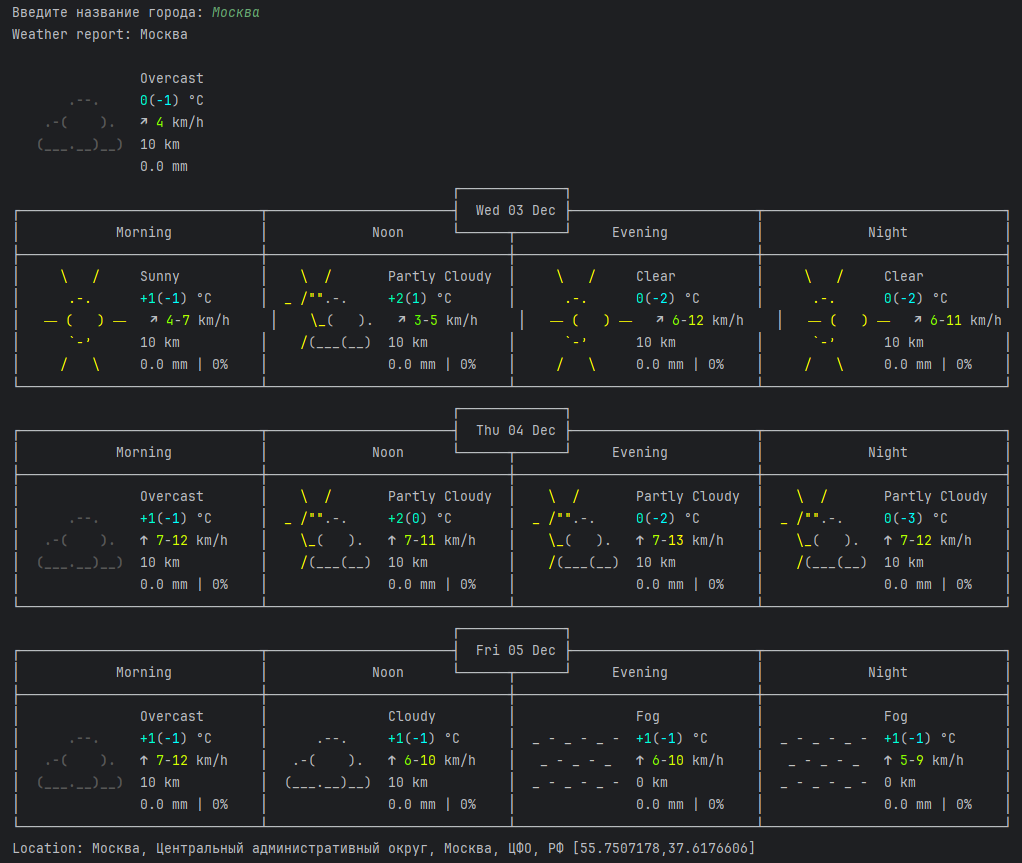The width and height of the screenshot is (1022, 863).
Task: Click the Noon header under Thu 04 Dec
Action: [388, 452]
